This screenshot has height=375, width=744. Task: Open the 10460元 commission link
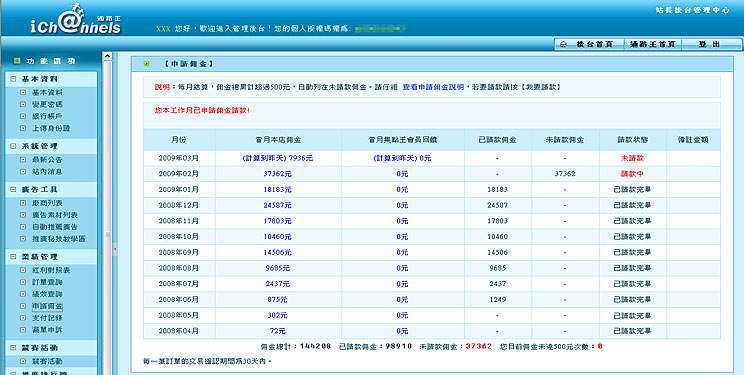[x=278, y=236]
